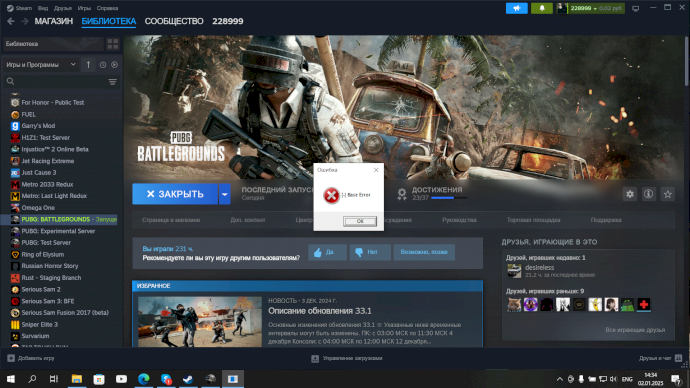
Task: Go forward with the right arrow icon
Action: coord(25,21)
